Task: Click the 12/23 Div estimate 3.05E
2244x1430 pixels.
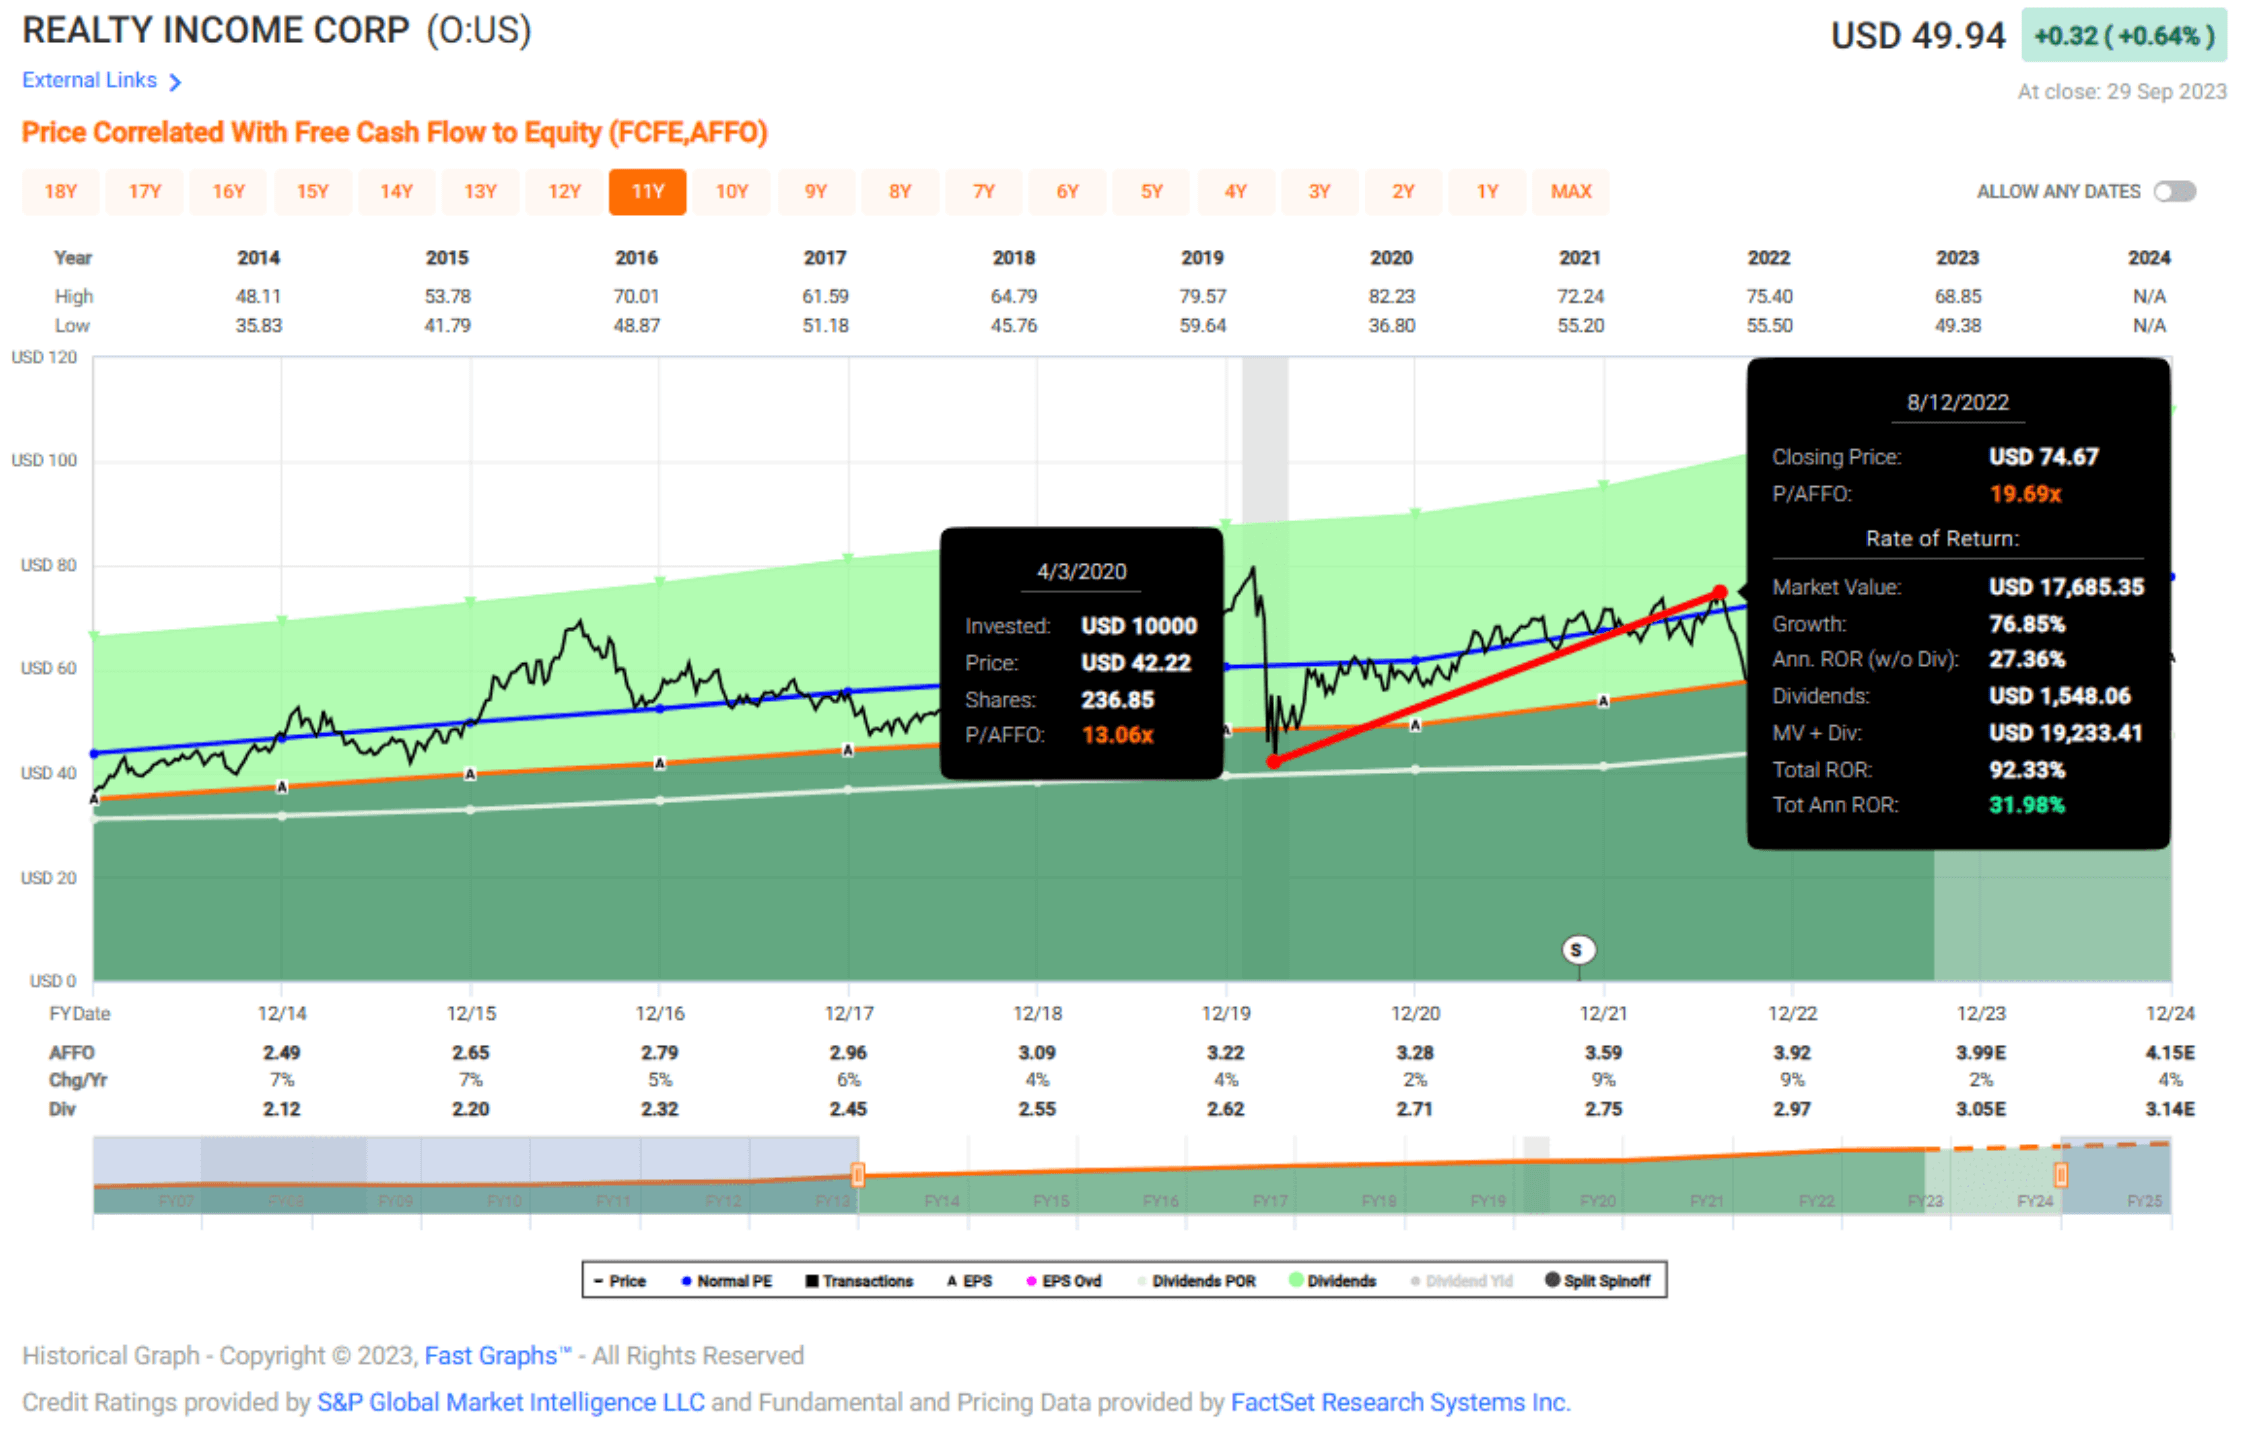Action: coord(1981,1110)
